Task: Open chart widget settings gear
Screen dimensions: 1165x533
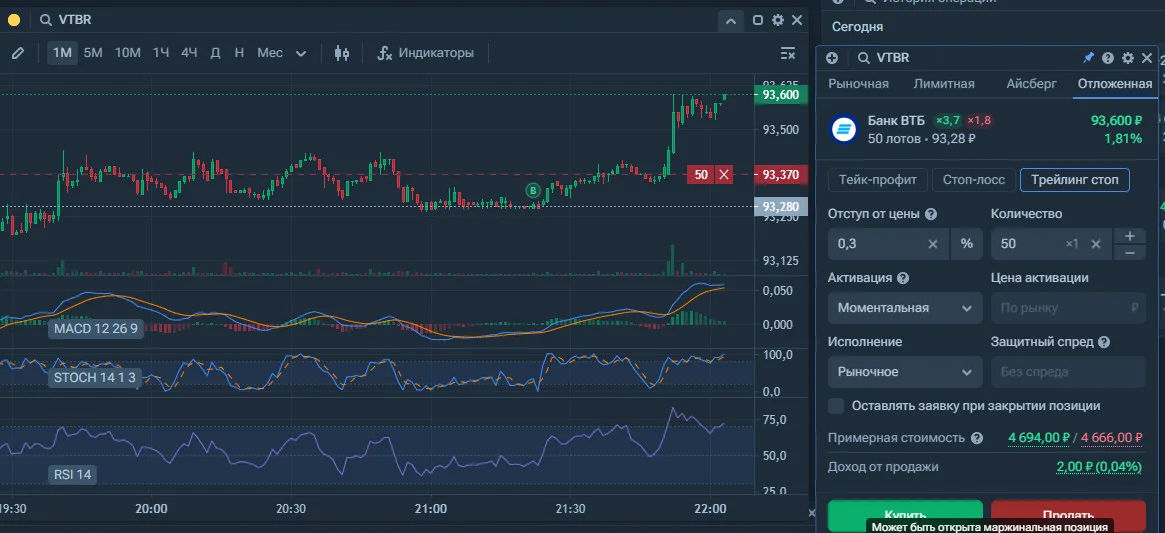Action: pyautogui.click(x=778, y=21)
